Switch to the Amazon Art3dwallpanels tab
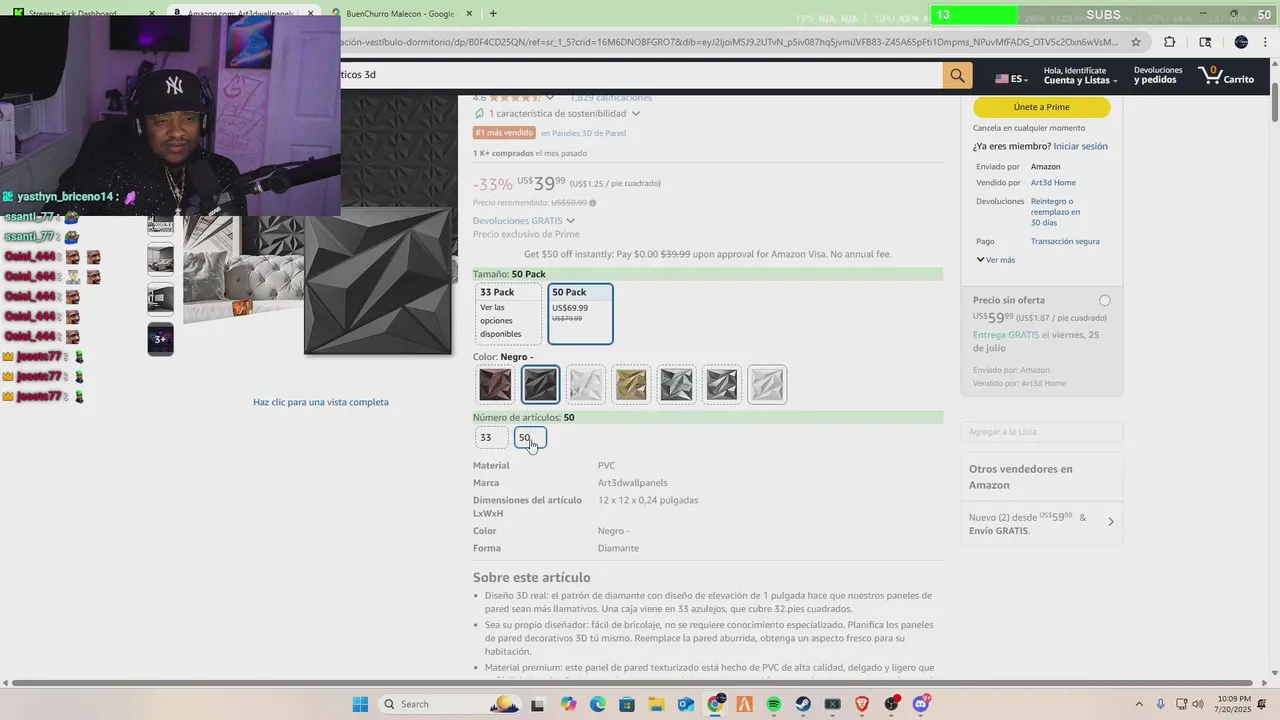The image size is (1280, 720). [x=241, y=14]
